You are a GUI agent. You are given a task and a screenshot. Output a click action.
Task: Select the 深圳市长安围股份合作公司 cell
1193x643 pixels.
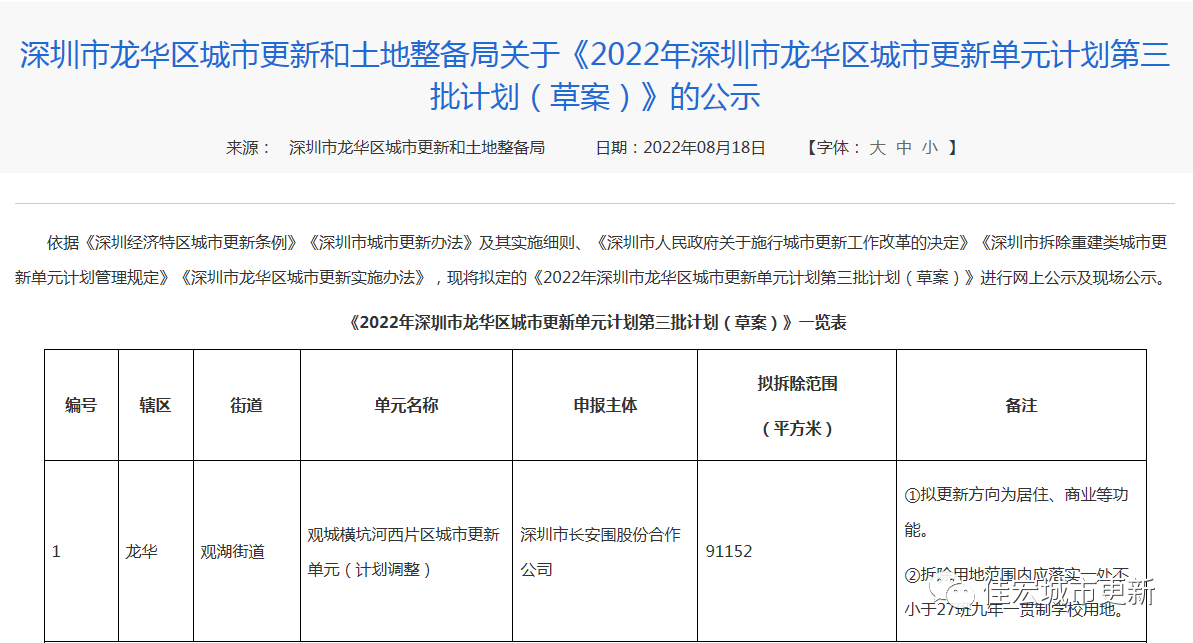[600, 552]
